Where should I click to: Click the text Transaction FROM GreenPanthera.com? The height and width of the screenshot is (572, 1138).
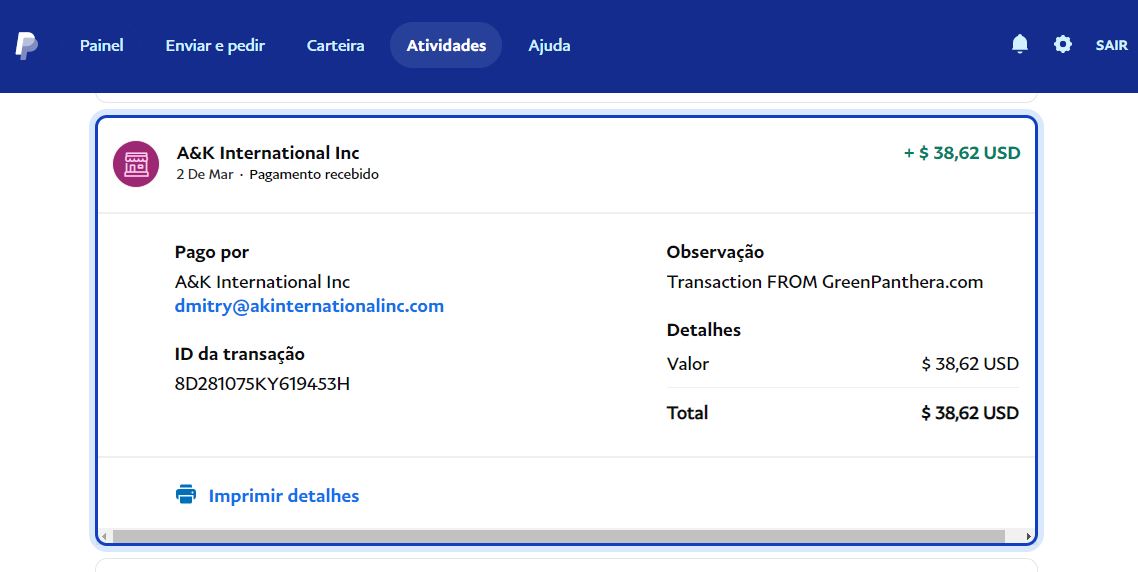[x=825, y=282]
